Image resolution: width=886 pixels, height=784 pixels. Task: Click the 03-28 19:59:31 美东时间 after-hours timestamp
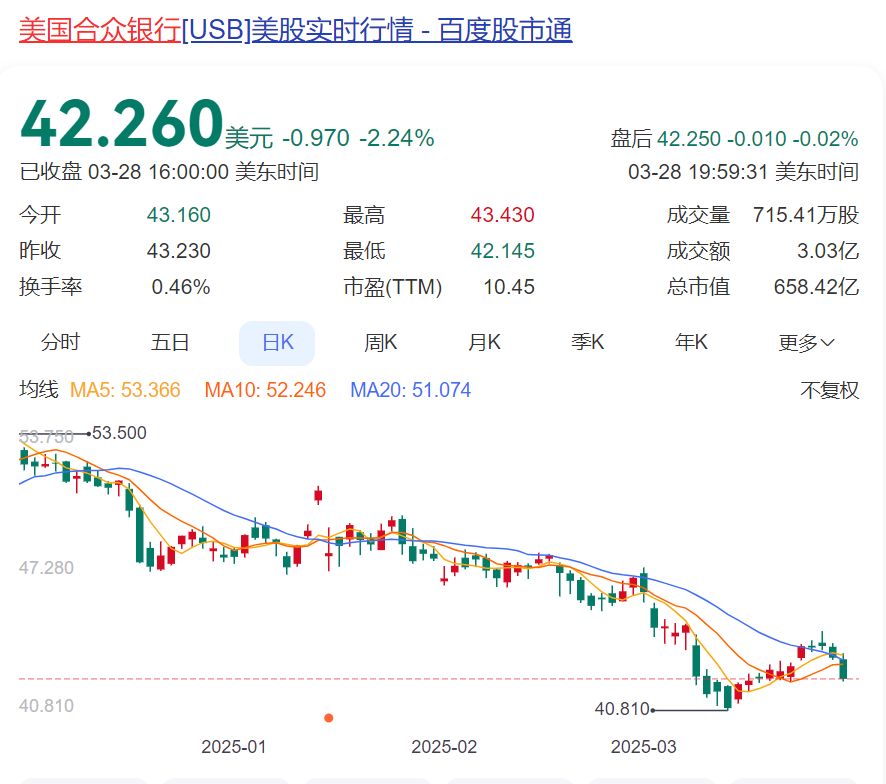tap(744, 171)
